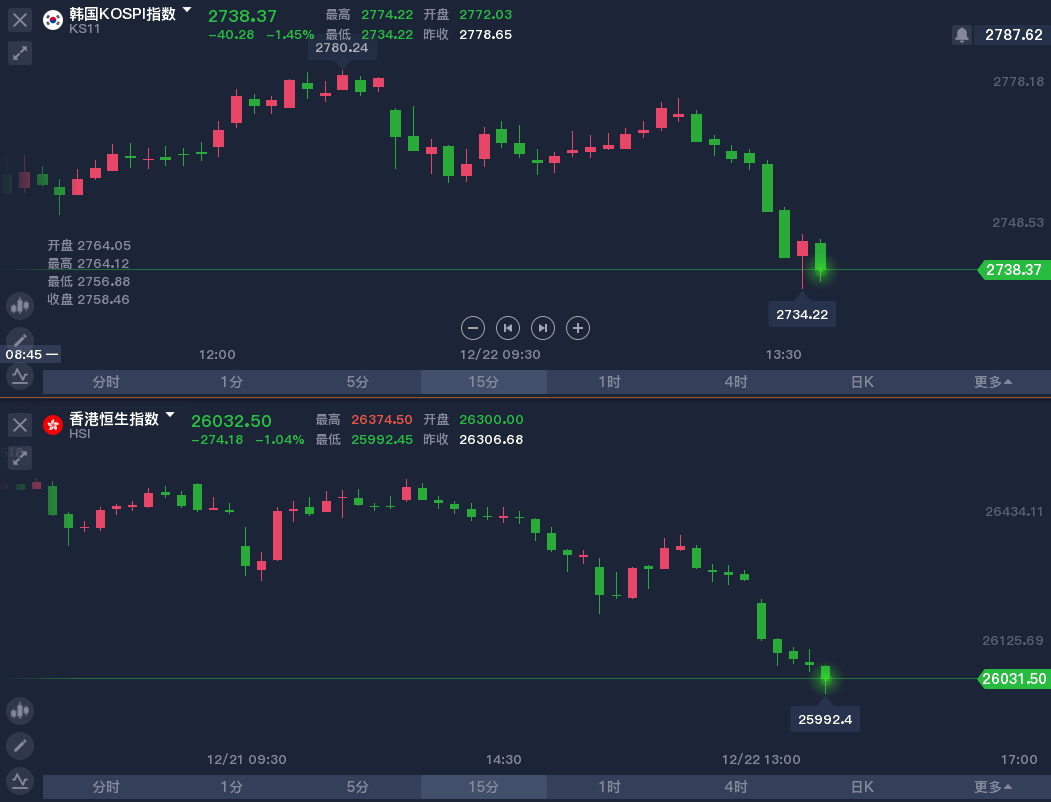Viewport: 1051px width, 802px height.
Task: Expand the Hang Seng chart to fullscreen
Action: pyautogui.click(x=20, y=458)
